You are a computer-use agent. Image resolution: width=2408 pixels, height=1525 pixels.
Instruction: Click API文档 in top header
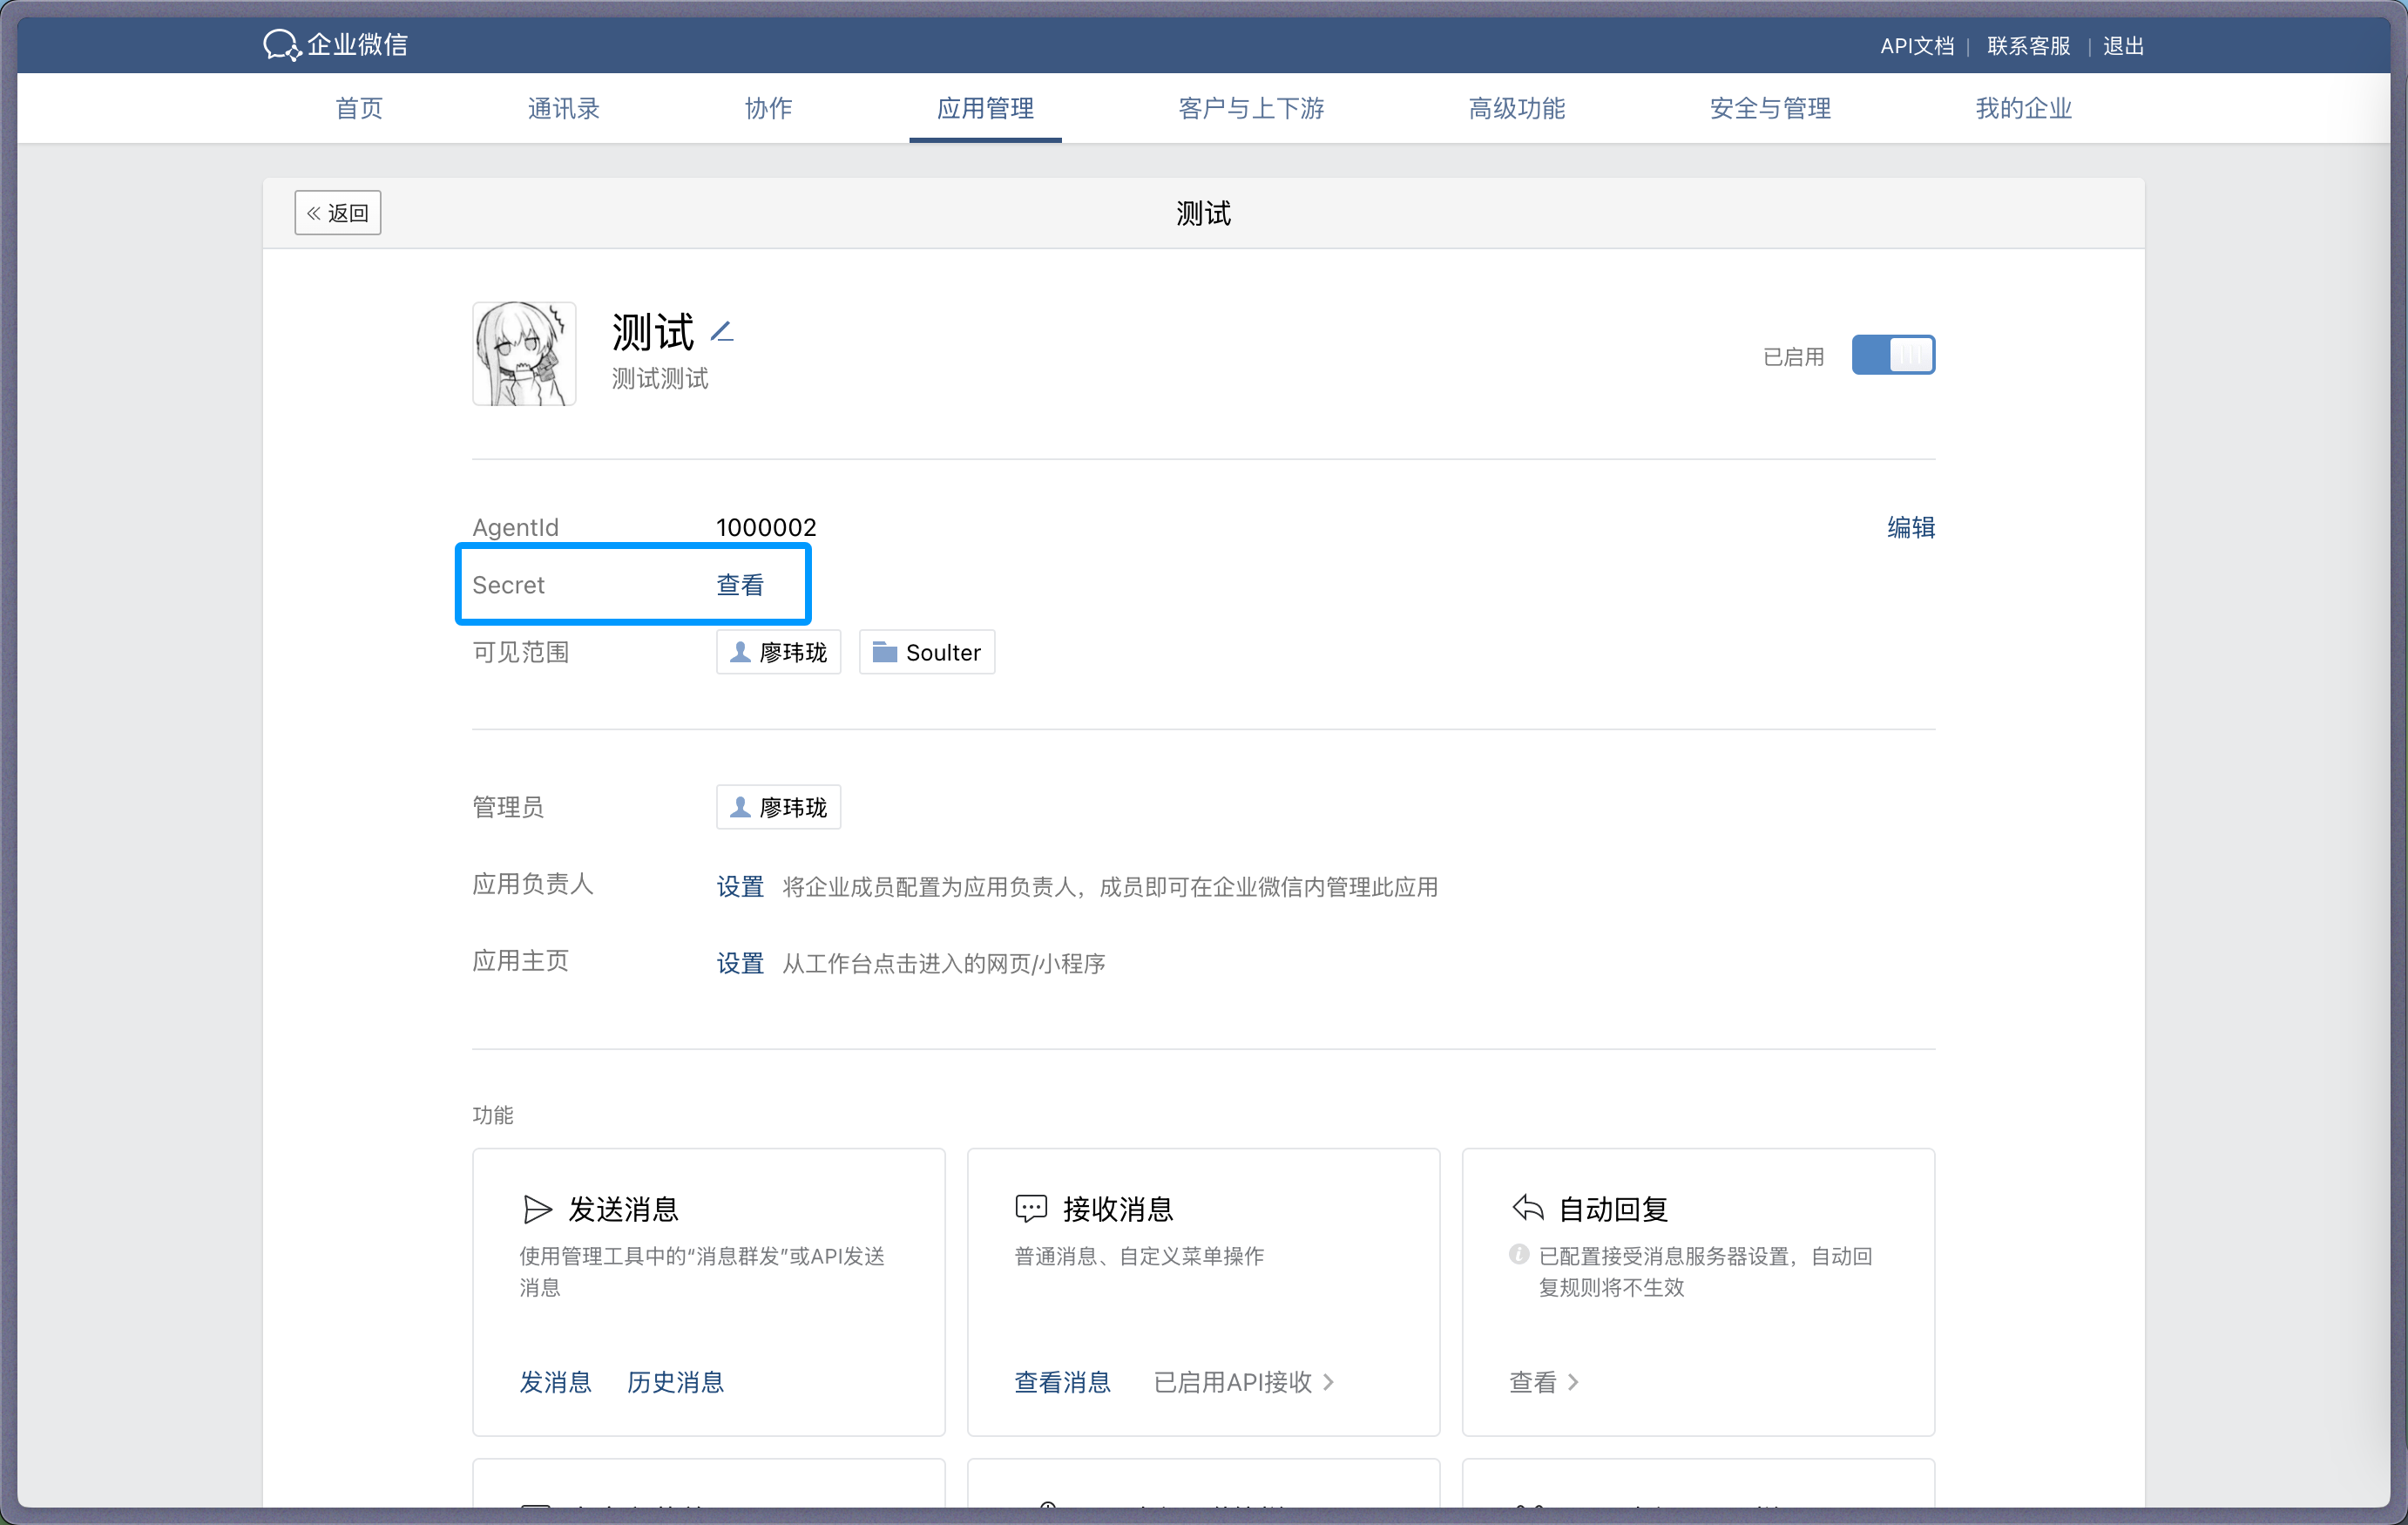tap(1916, 46)
